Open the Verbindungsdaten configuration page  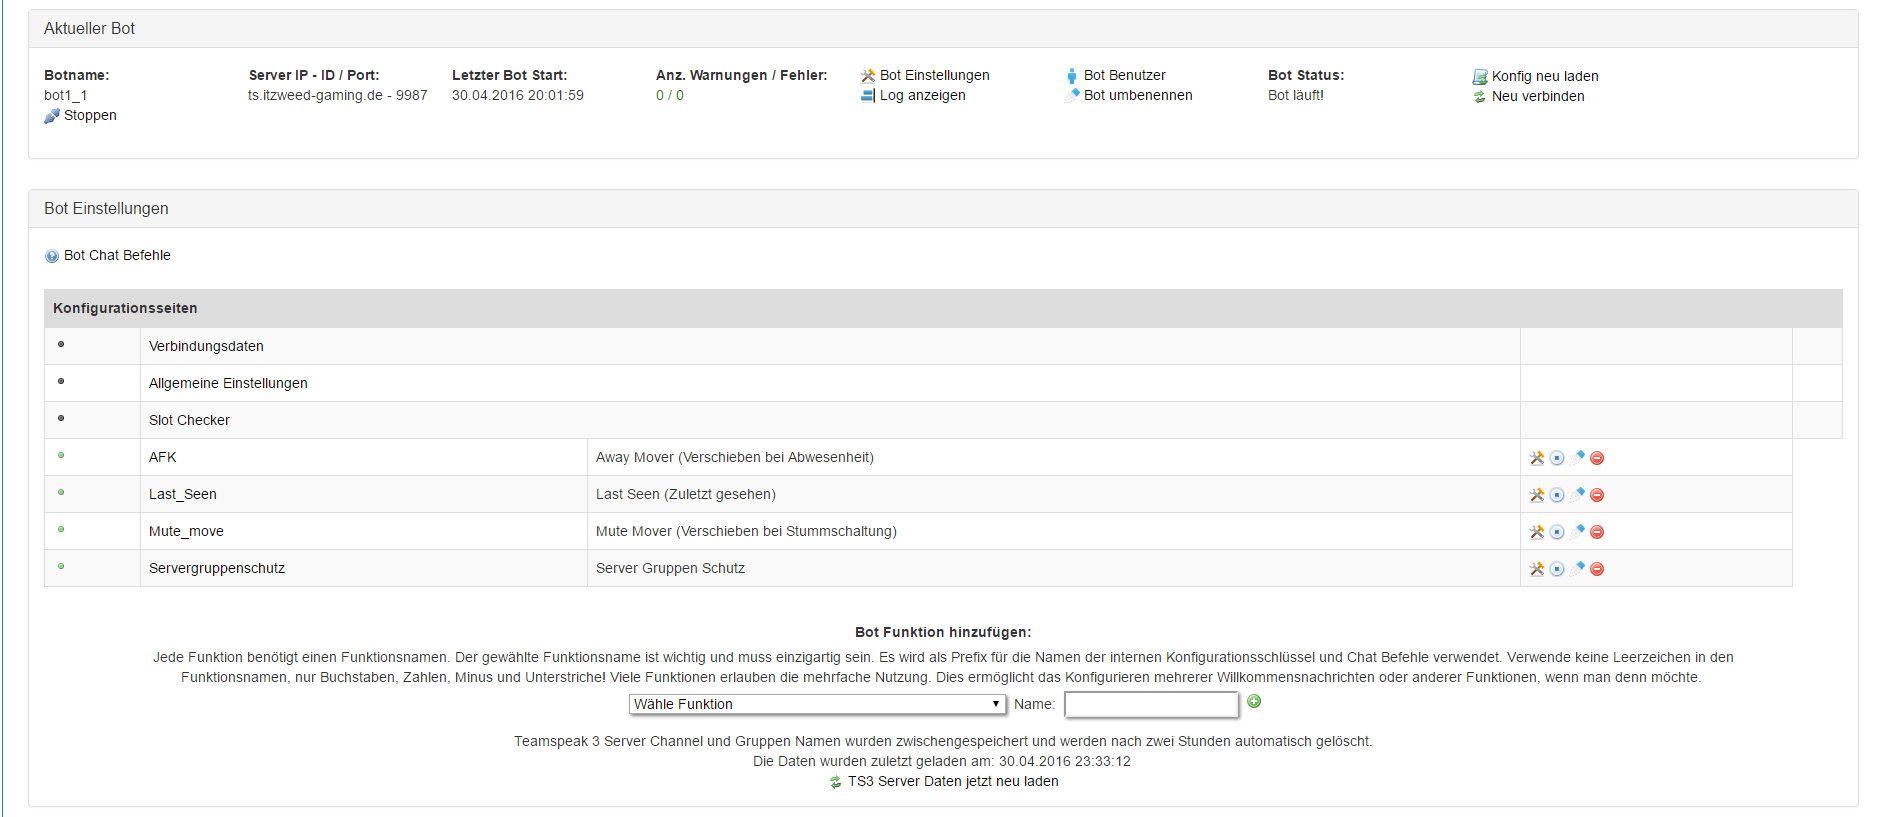[x=206, y=346]
